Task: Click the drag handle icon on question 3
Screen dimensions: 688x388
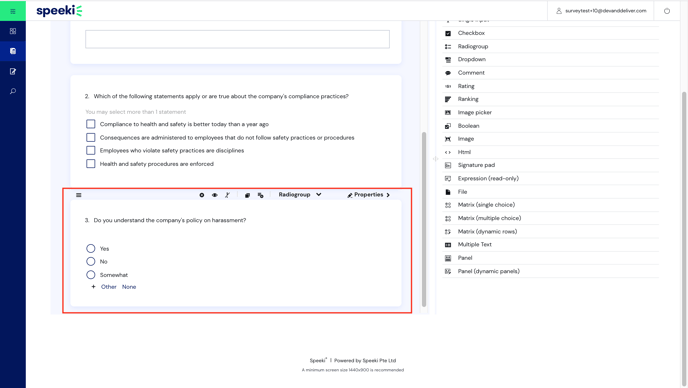Action: [x=79, y=195]
